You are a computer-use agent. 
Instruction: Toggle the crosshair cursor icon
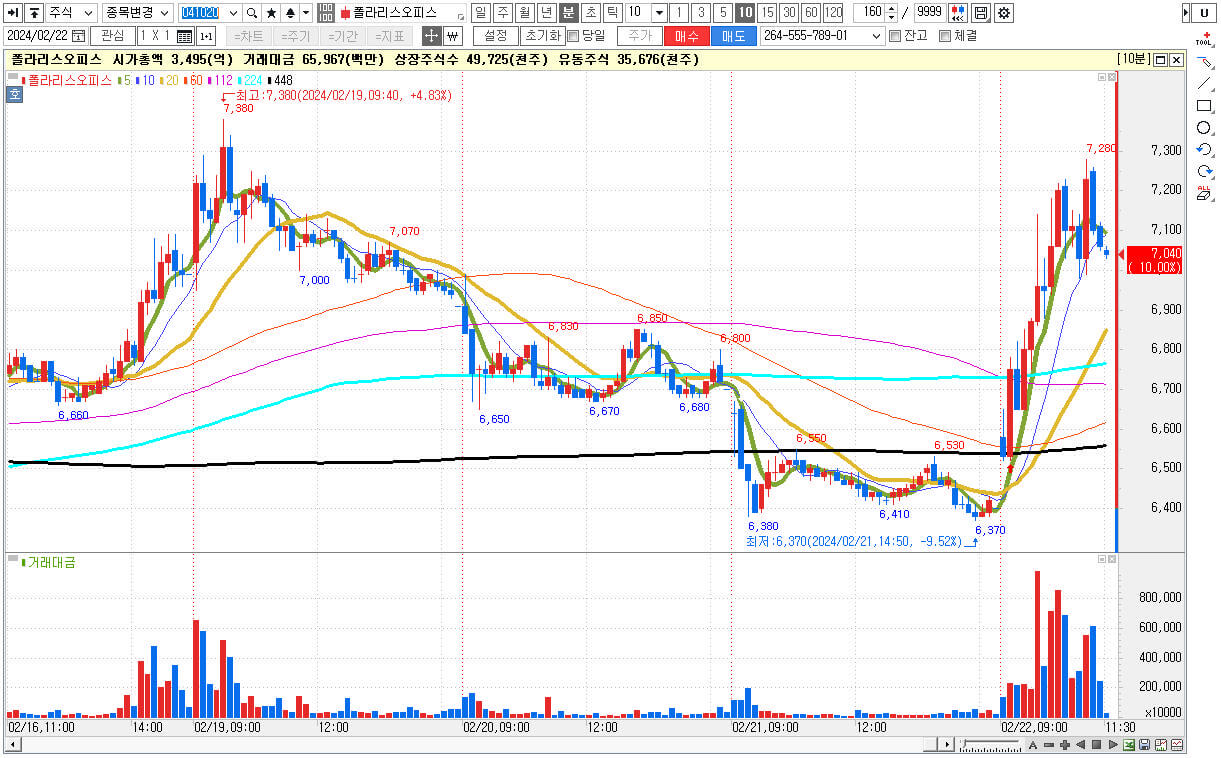point(431,36)
